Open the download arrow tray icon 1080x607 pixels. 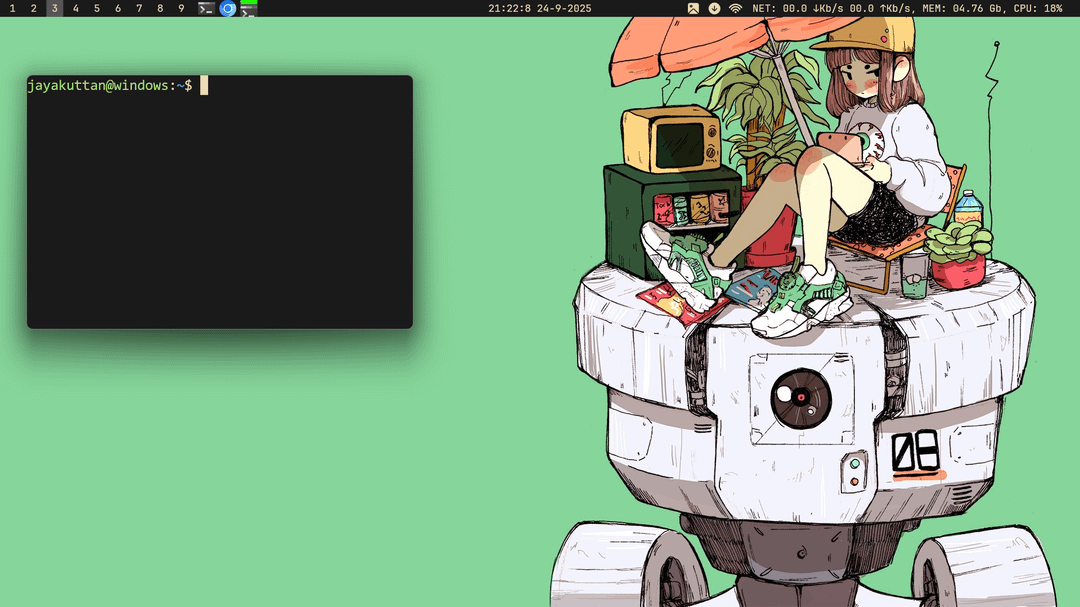[x=714, y=8]
